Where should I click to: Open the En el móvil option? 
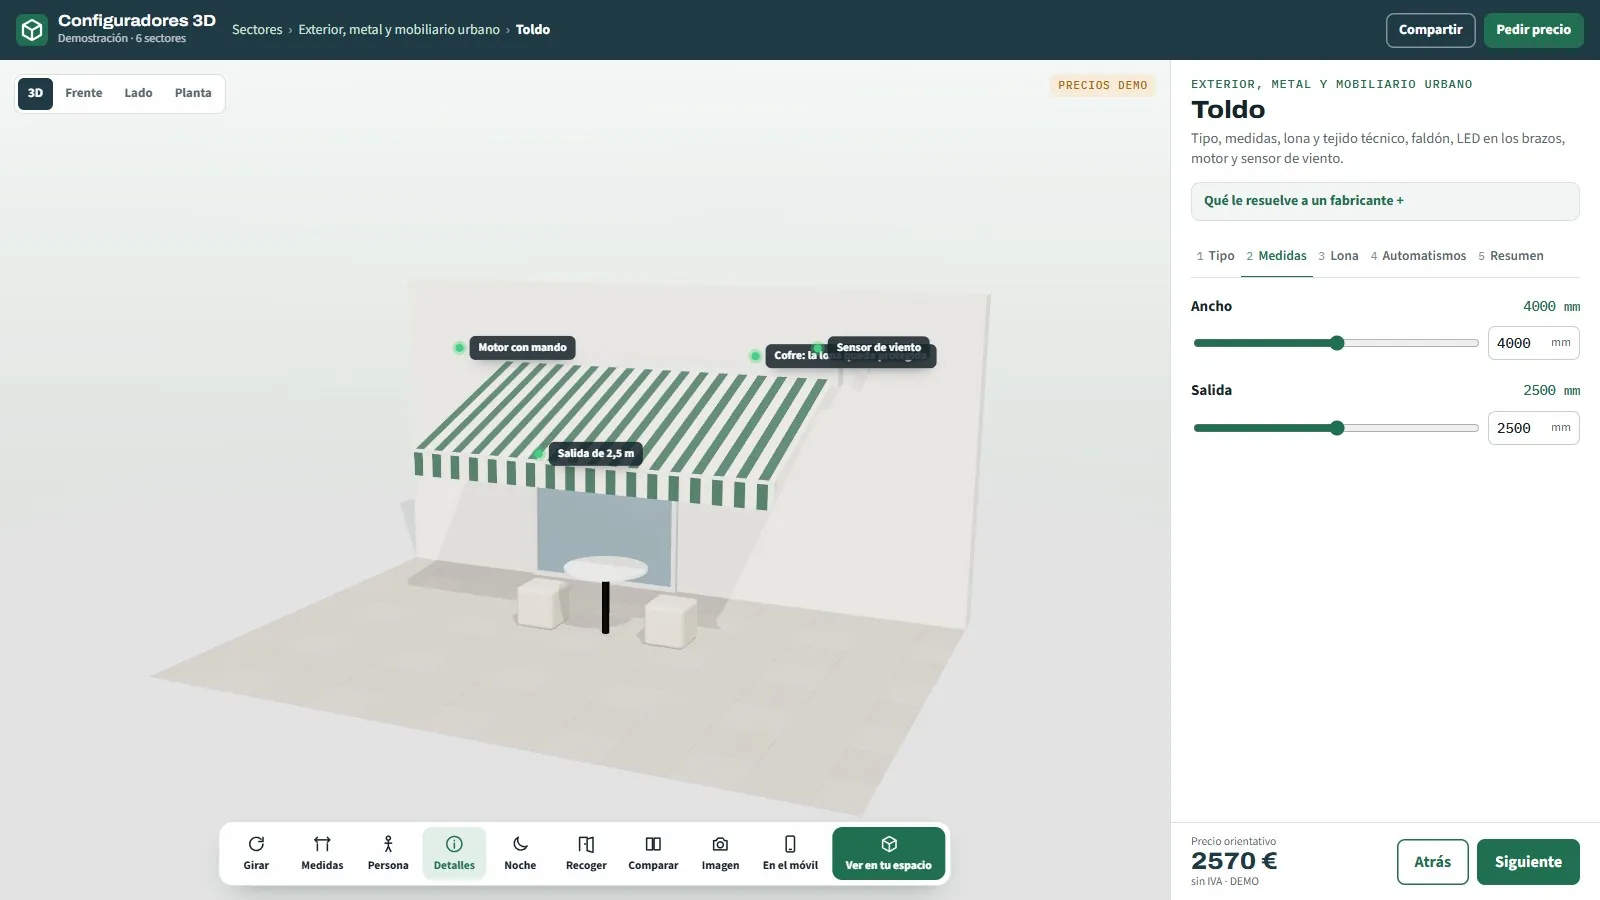tap(790, 853)
